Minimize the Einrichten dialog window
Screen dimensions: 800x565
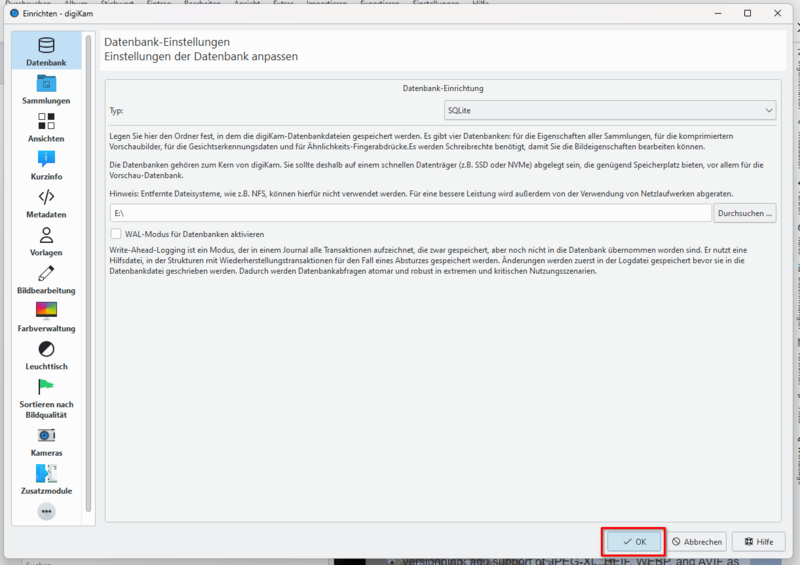(718, 13)
